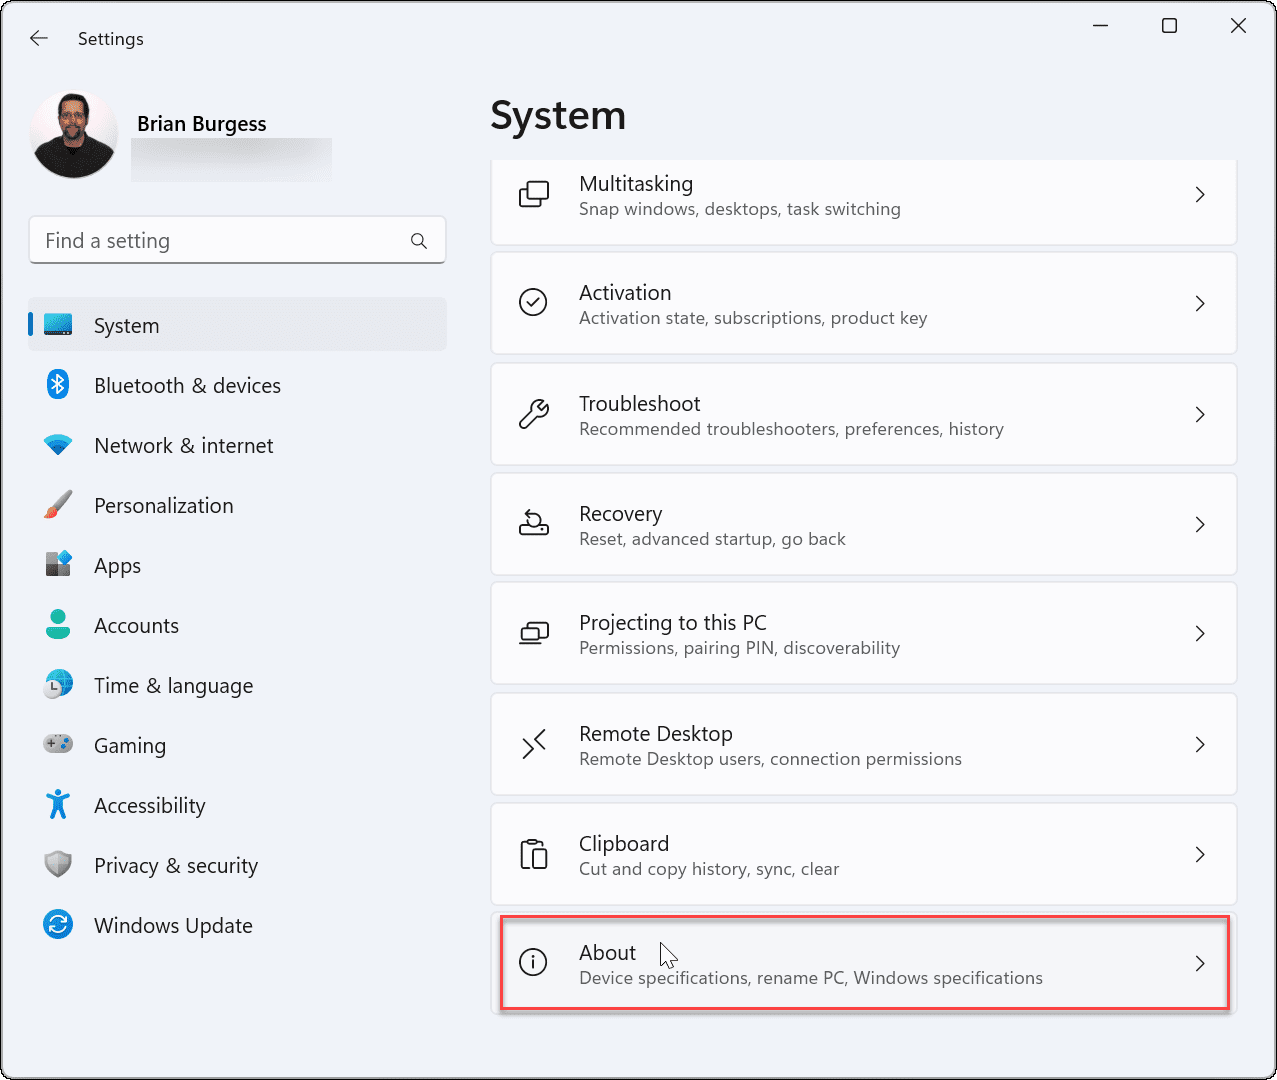Screen dimensions: 1277x1080
Task: Click the Windows Update refresh icon
Action: [58, 925]
